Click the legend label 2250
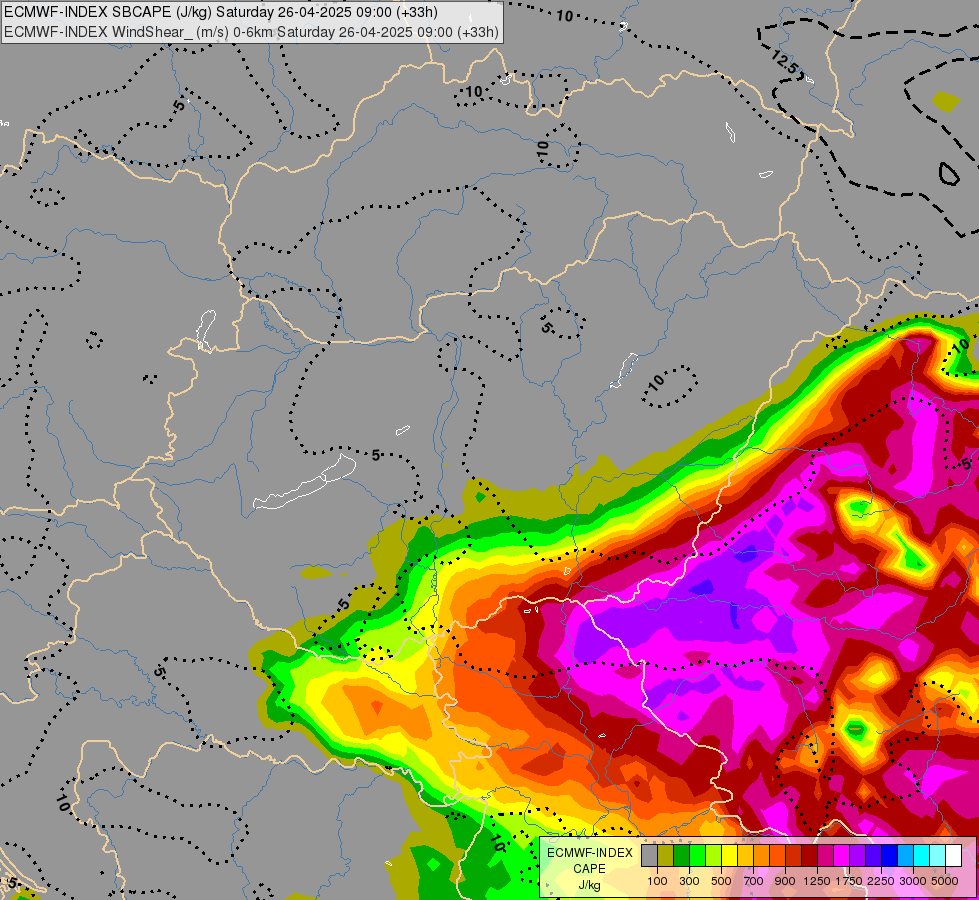This screenshot has width=979, height=900. click(881, 881)
